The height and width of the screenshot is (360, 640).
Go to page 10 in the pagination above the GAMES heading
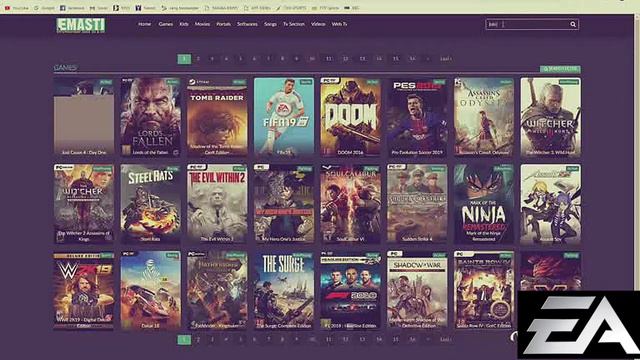312,59
